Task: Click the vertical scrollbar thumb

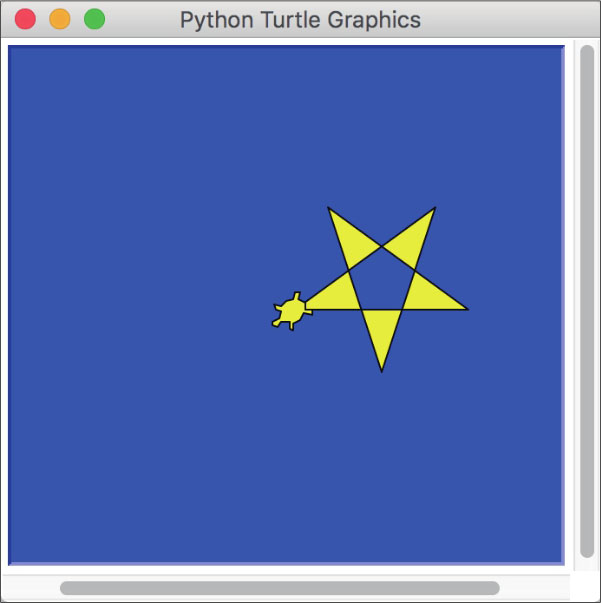Action: pyautogui.click(x=587, y=301)
